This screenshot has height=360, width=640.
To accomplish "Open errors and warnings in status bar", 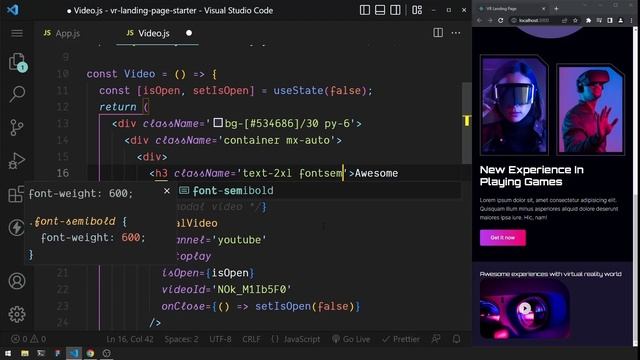I will pyautogui.click(x=29, y=339).
